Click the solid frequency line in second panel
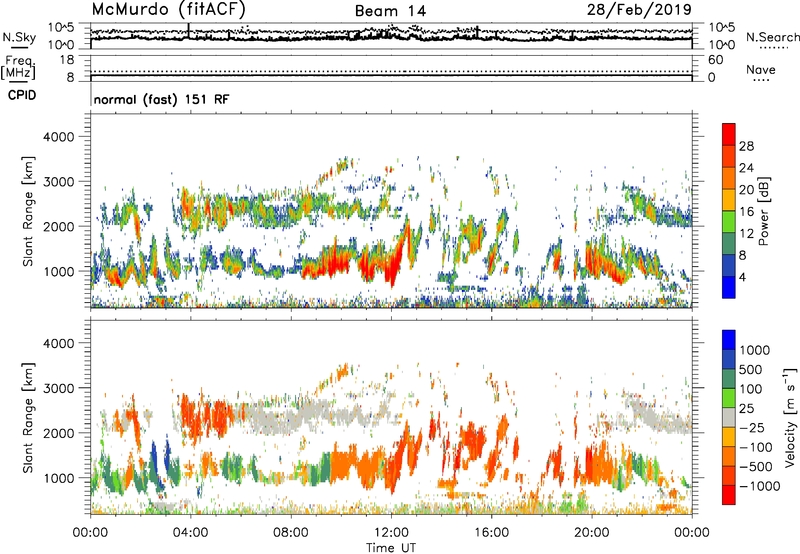 pos(391,75)
